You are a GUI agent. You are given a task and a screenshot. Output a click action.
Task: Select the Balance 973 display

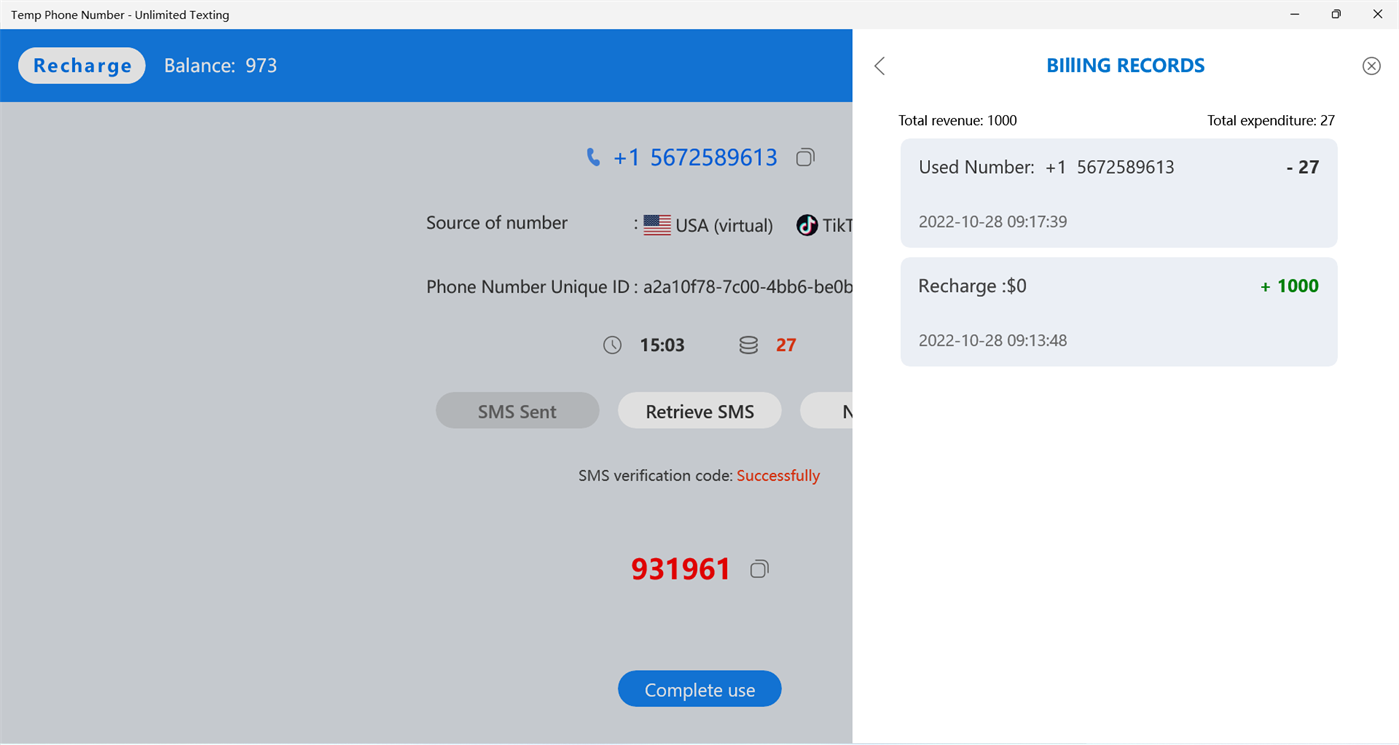click(220, 65)
